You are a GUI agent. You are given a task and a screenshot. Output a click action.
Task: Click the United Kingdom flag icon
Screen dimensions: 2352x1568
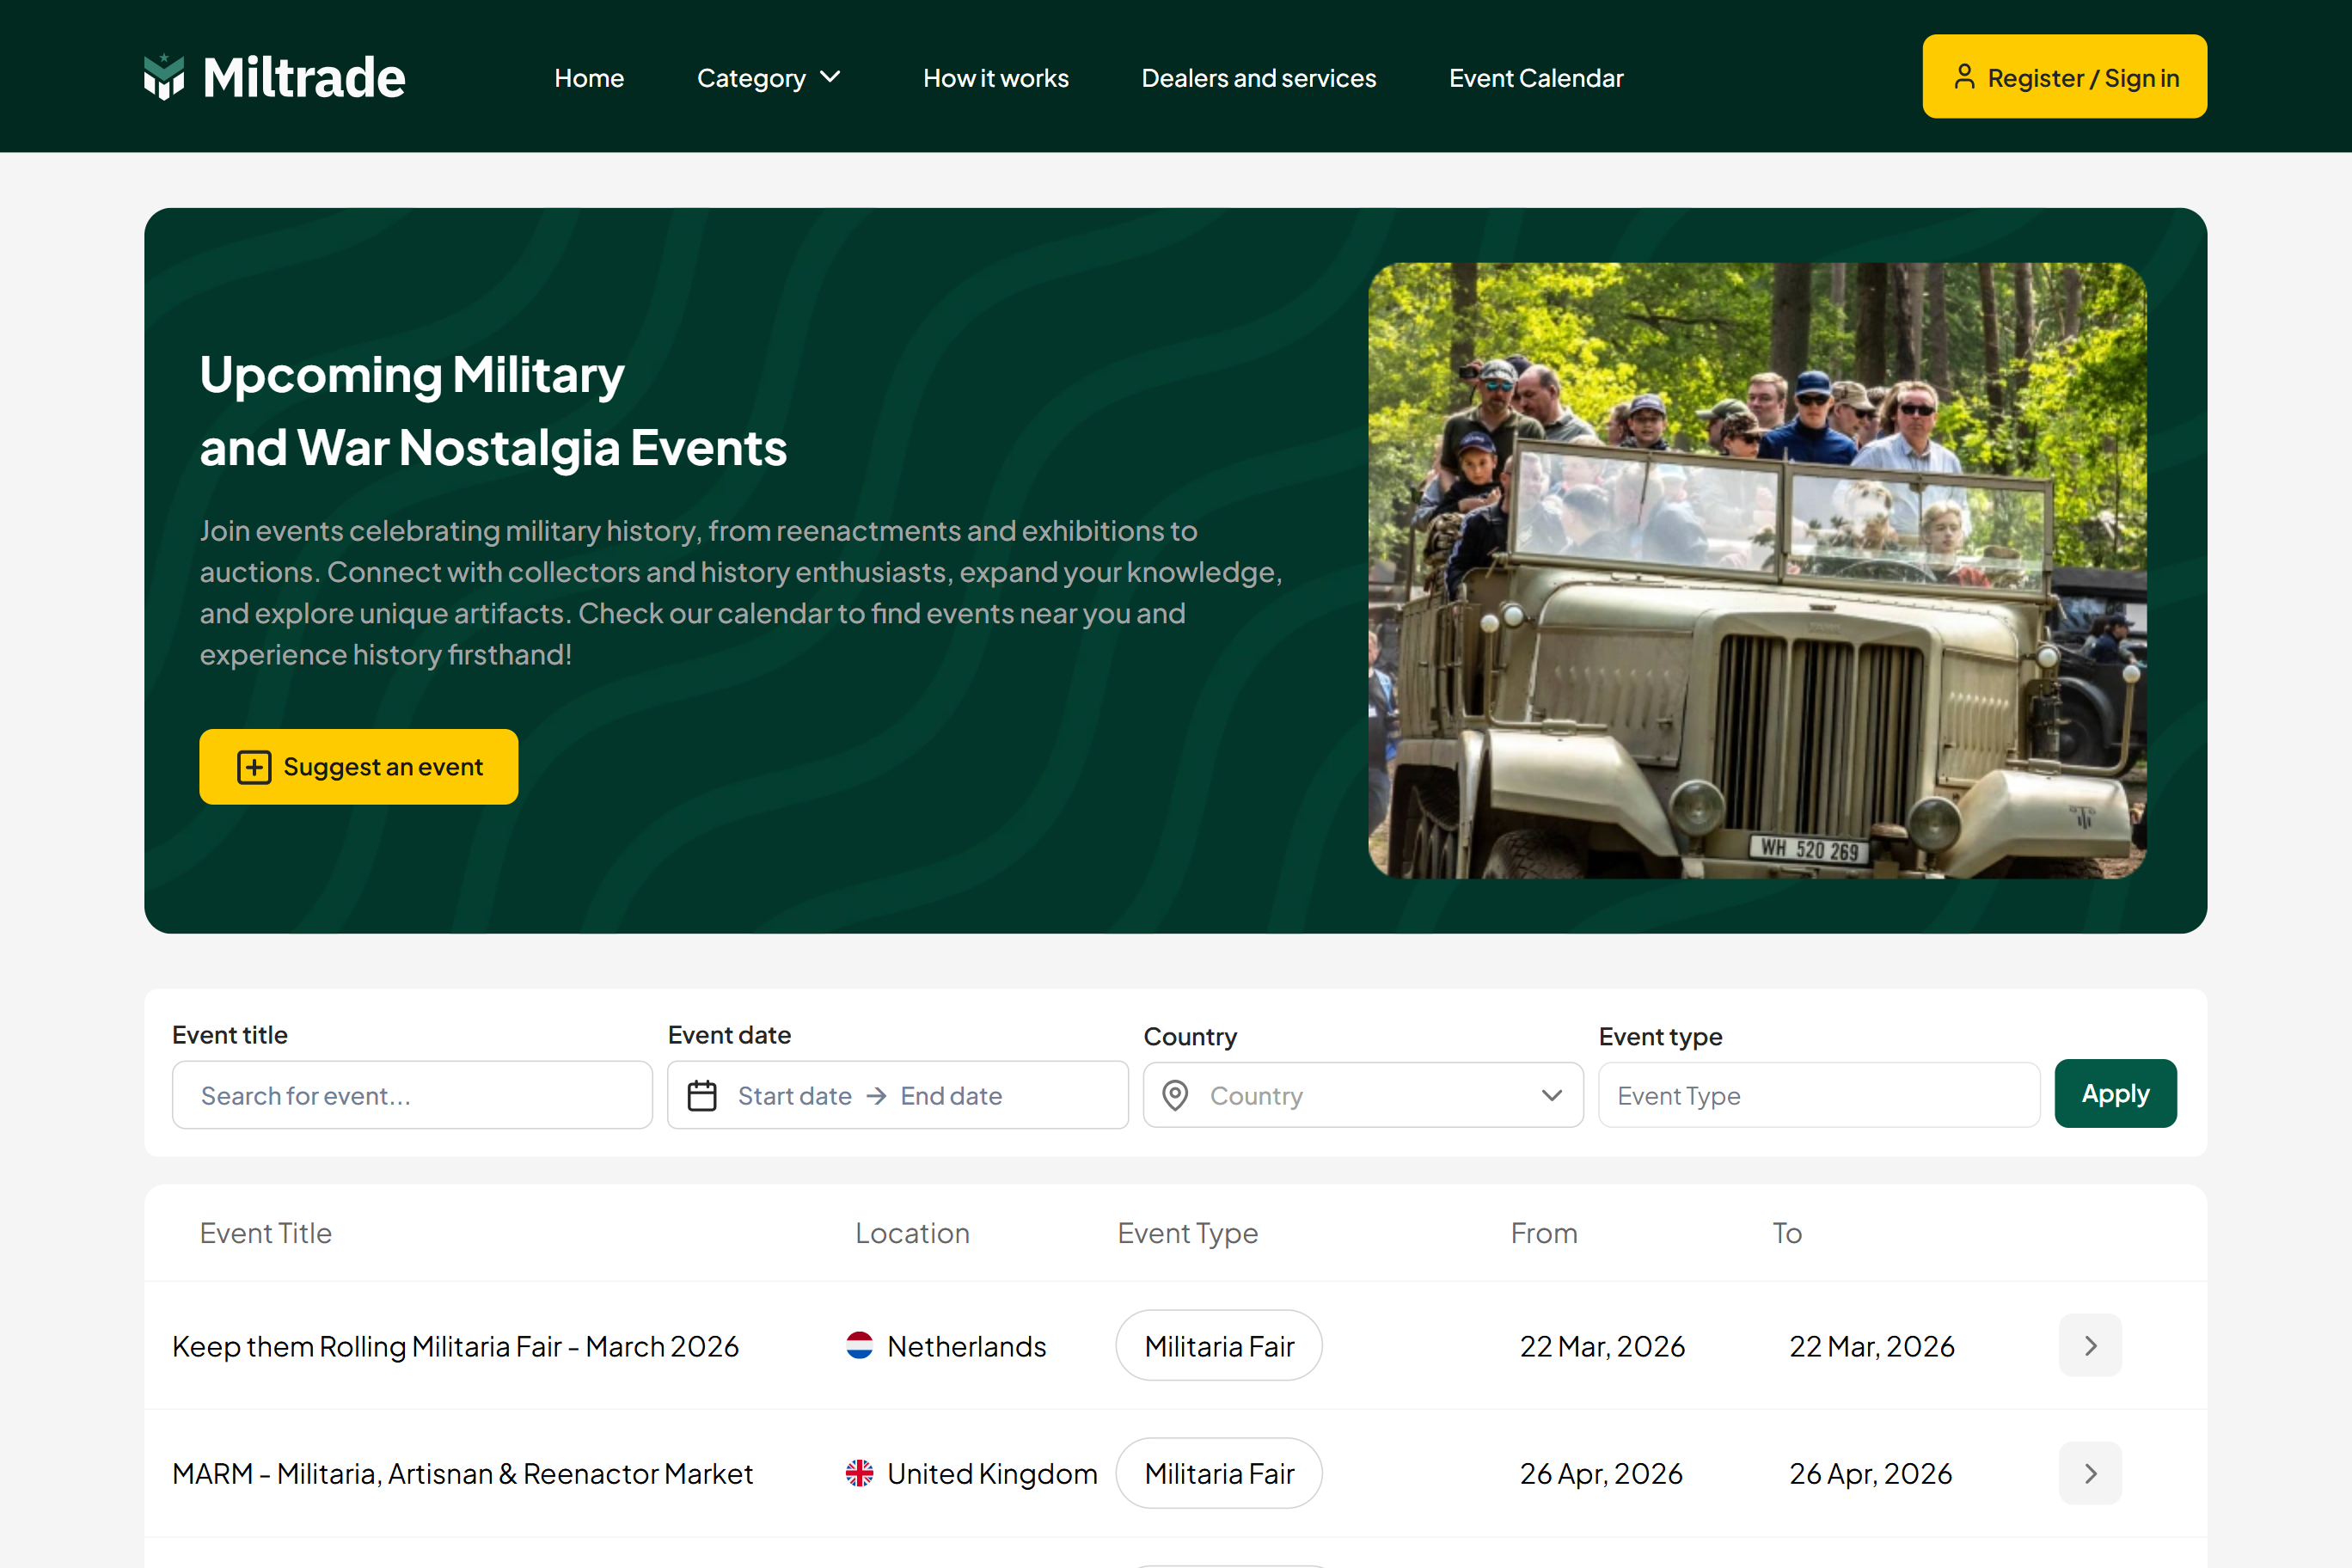click(859, 1473)
